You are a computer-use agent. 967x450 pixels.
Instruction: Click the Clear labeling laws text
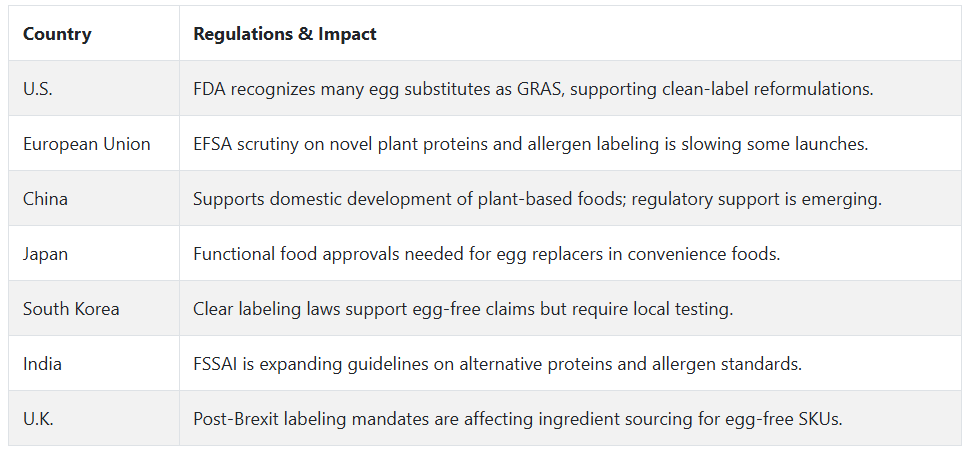(463, 309)
